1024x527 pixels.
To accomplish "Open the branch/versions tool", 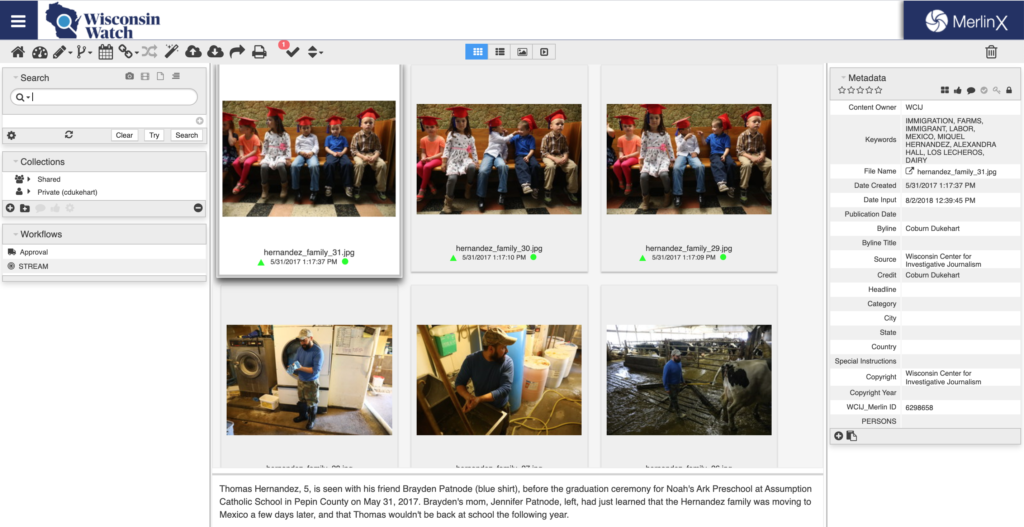I will [x=84, y=52].
